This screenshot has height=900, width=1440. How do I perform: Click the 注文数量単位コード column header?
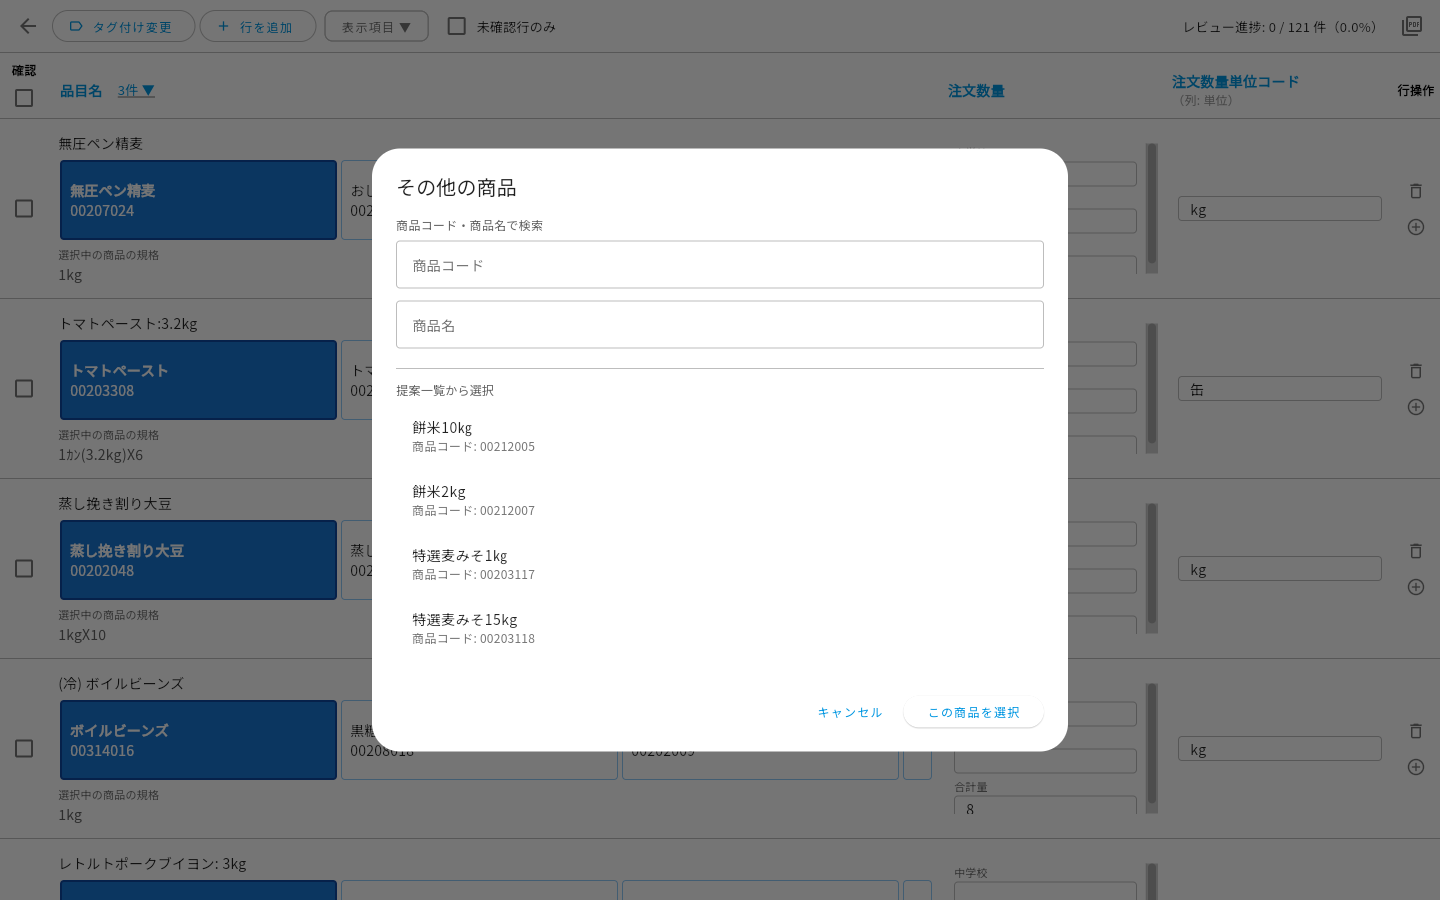point(1235,82)
